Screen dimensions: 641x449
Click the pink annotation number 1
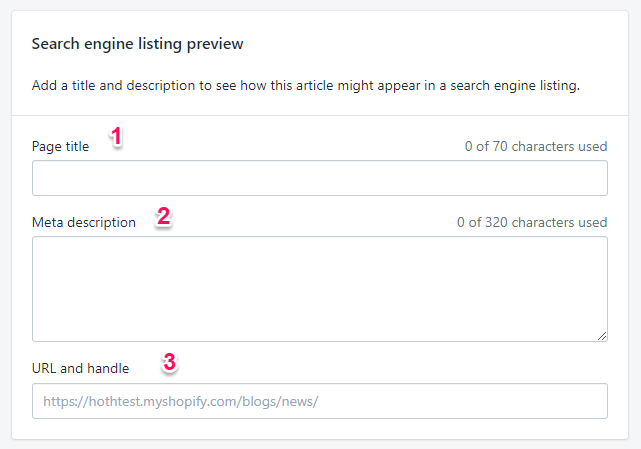[117, 137]
